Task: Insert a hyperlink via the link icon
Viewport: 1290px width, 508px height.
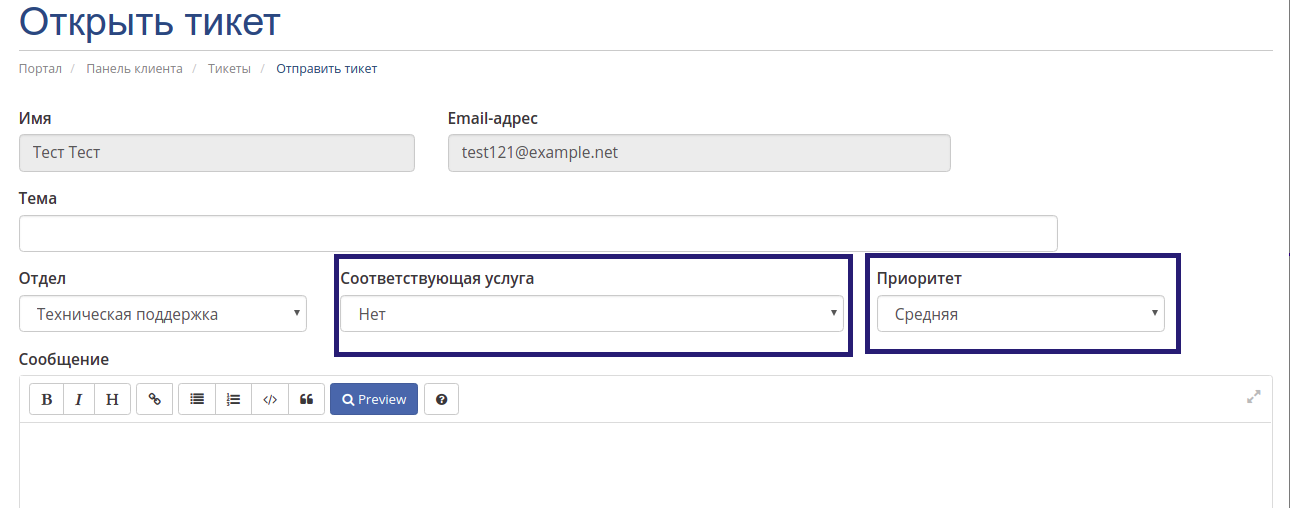Action: pos(154,399)
